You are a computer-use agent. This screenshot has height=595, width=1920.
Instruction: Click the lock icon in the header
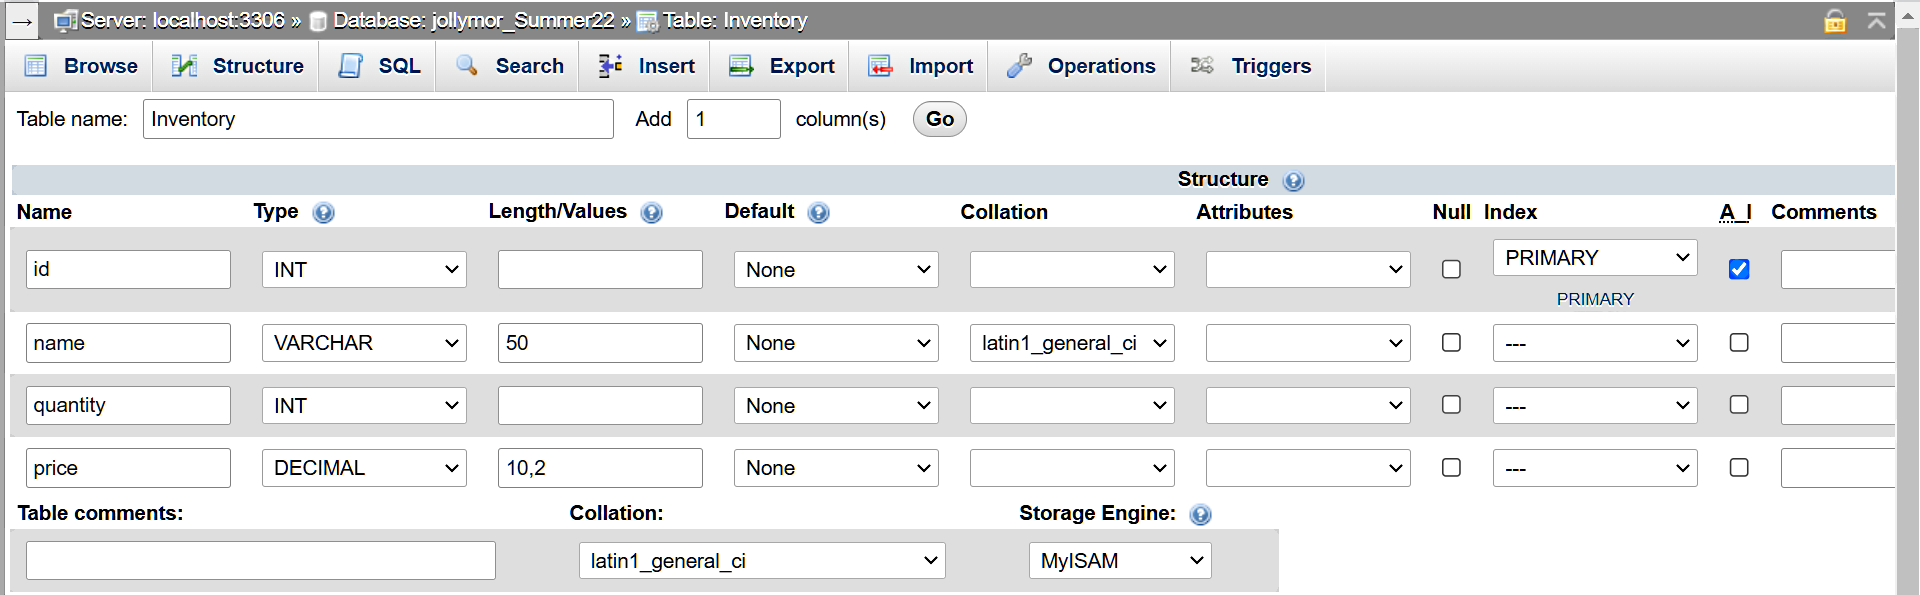(1835, 21)
